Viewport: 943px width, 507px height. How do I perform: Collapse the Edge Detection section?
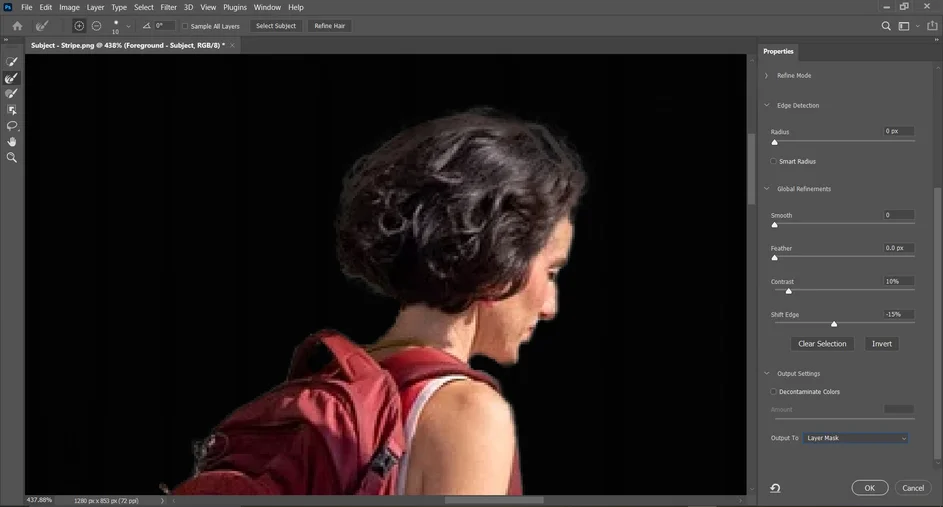click(767, 105)
